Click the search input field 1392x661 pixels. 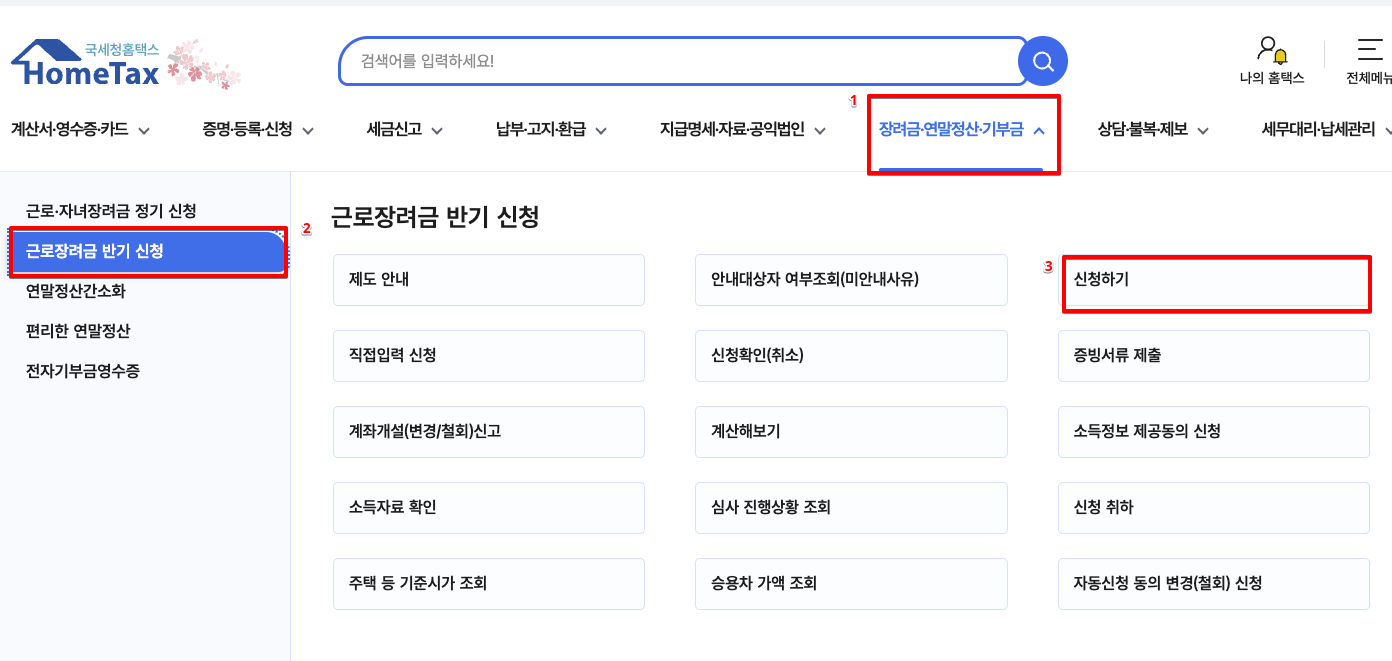(680, 60)
